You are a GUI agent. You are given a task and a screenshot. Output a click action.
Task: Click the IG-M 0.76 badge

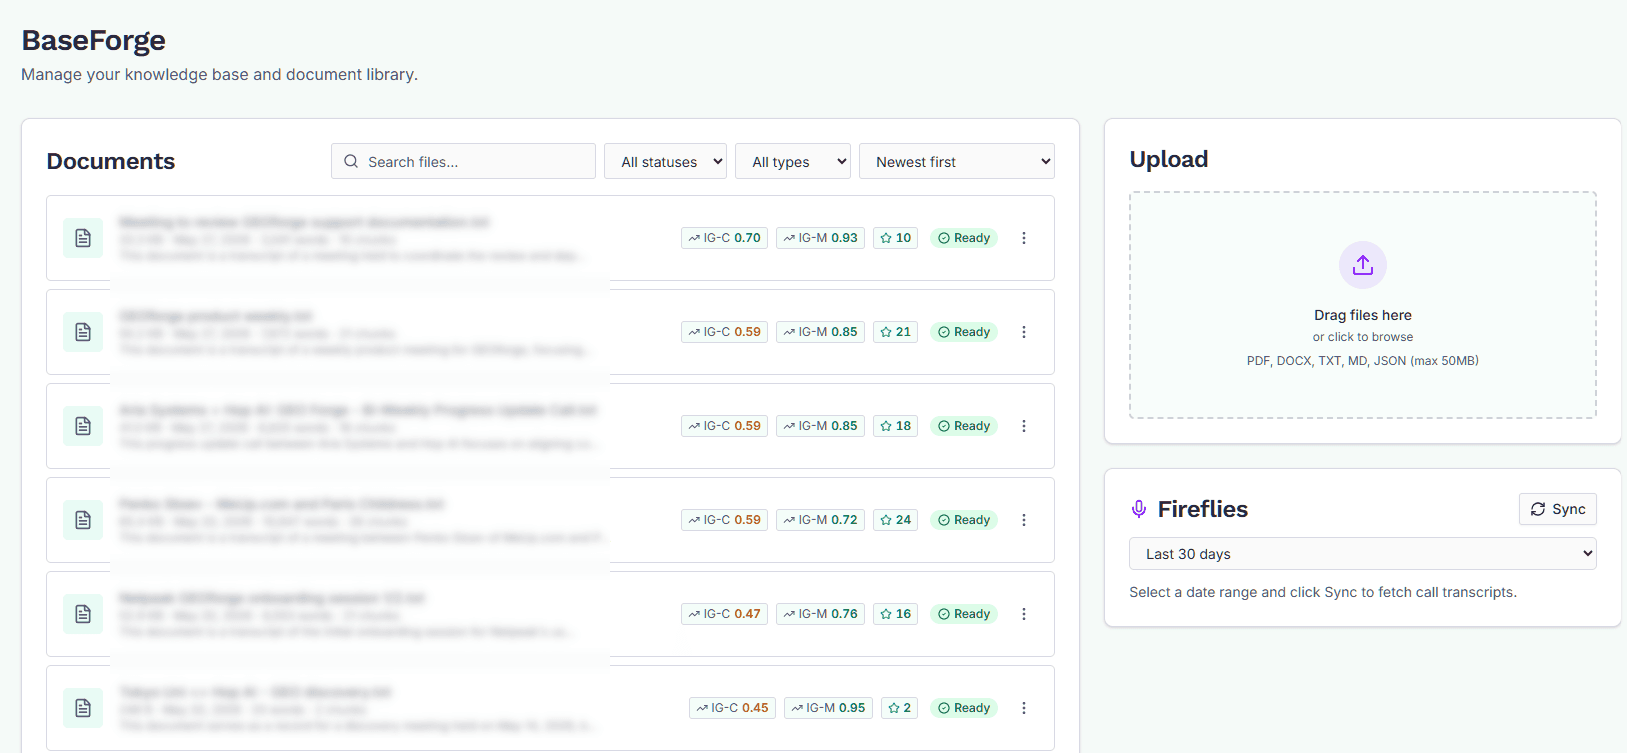(820, 614)
